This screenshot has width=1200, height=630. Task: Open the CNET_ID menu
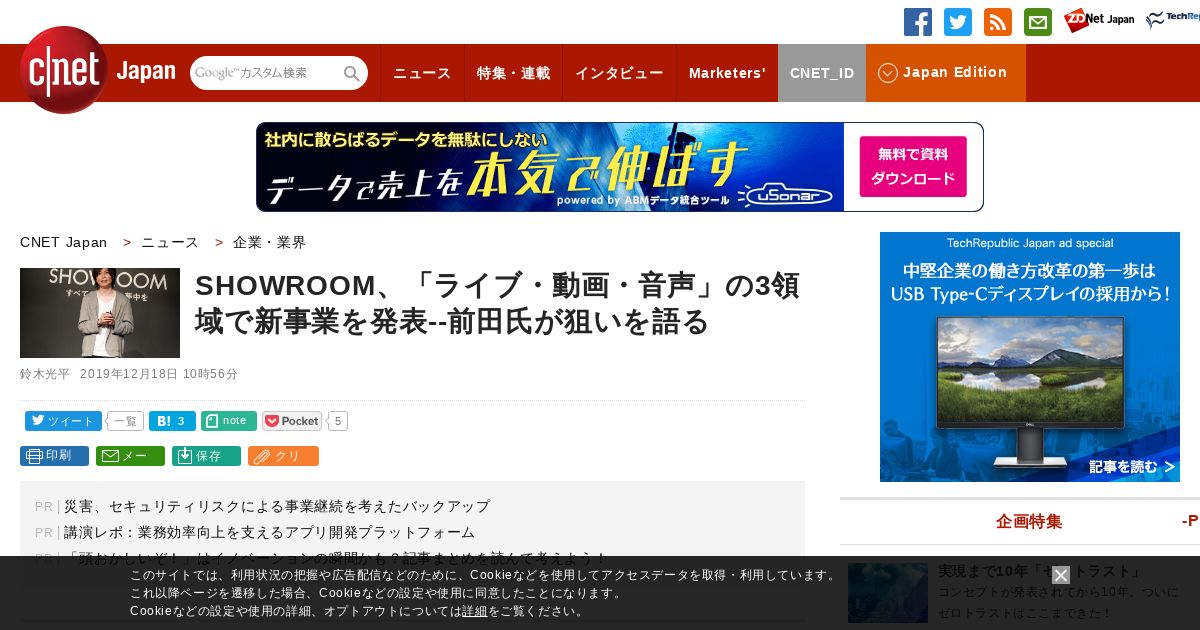822,73
